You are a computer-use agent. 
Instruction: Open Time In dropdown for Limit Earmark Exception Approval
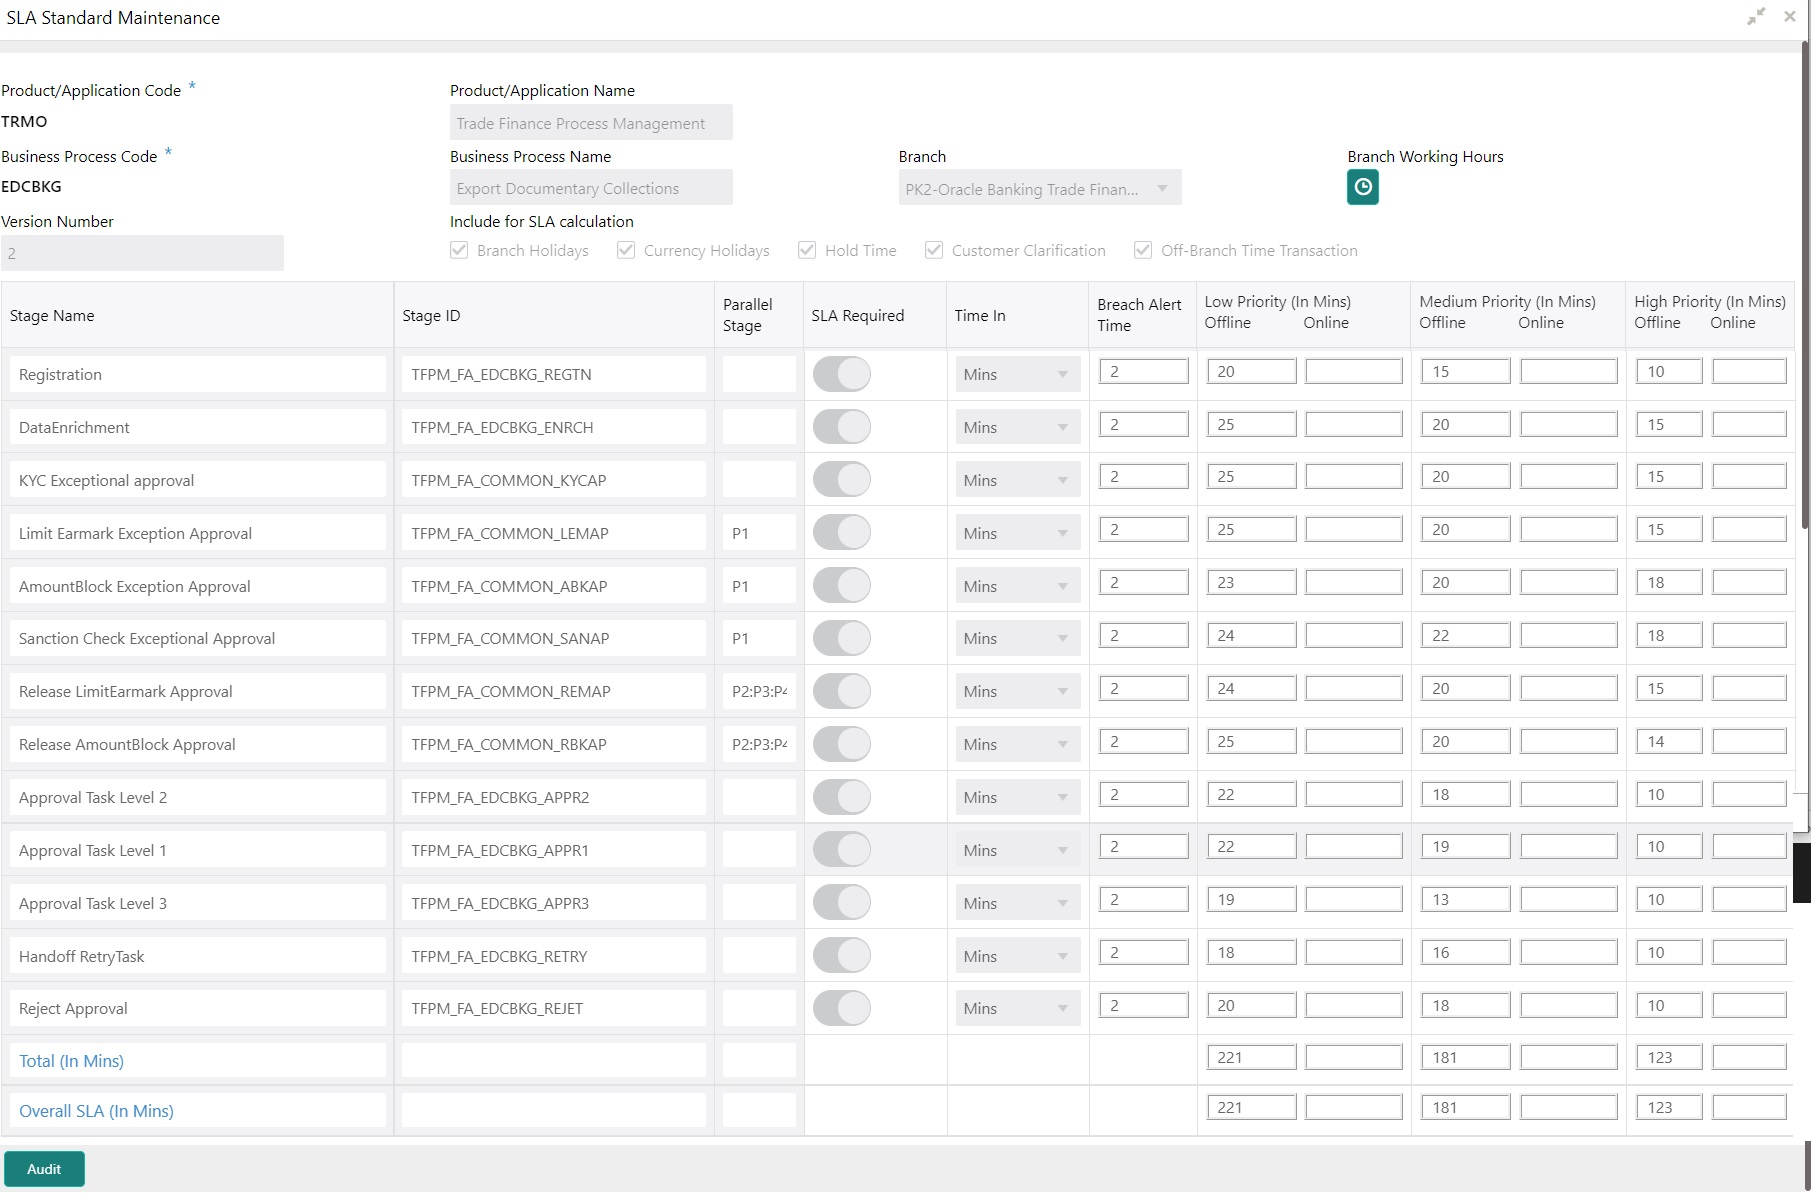coord(1018,533)
